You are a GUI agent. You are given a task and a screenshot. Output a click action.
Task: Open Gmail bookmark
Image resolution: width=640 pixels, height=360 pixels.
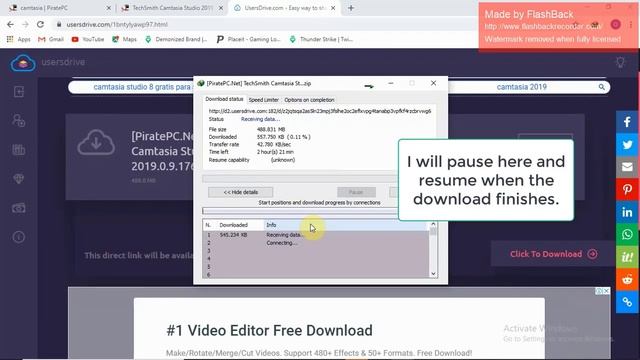51,39
